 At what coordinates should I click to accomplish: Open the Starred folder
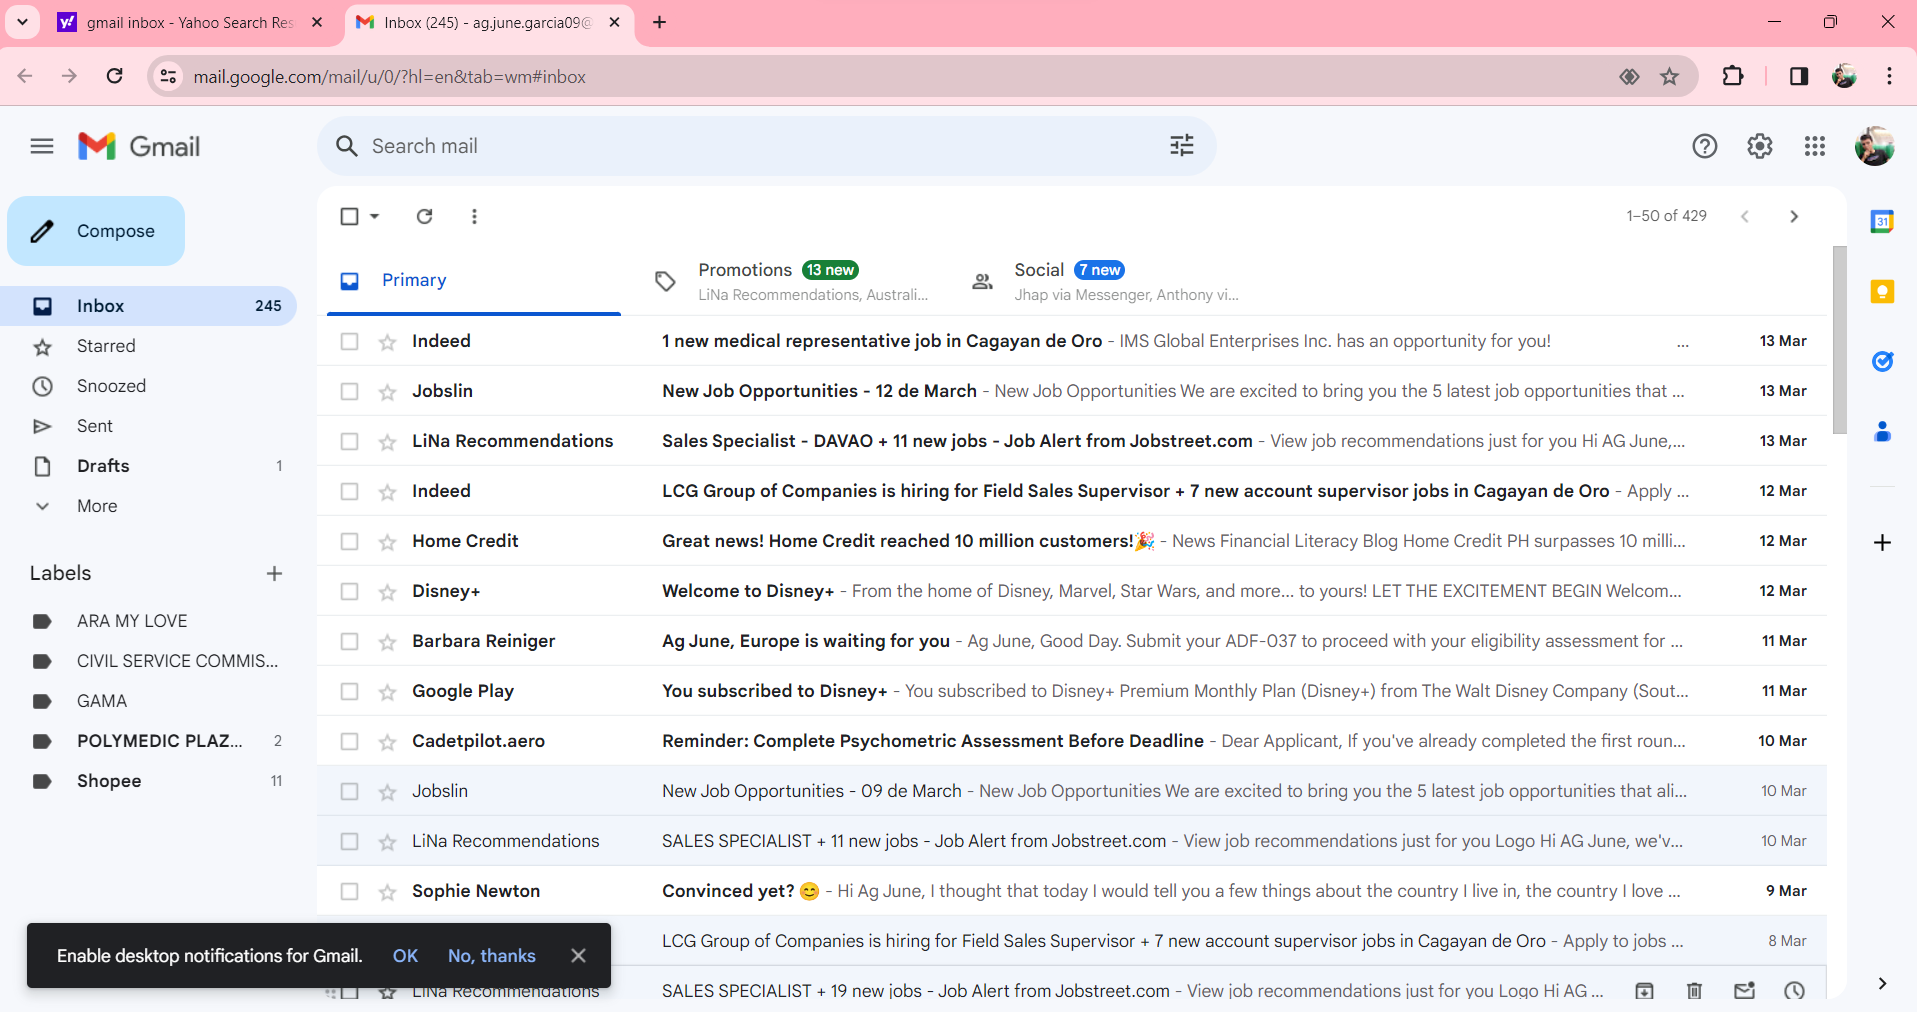click(149, 346)
